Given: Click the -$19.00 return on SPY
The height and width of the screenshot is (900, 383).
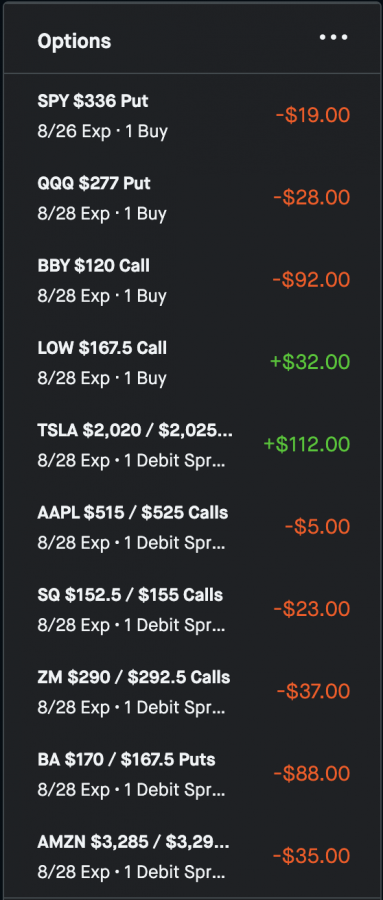Looking at the screenshot, I should pyautogui.click(x=312, y=115).
